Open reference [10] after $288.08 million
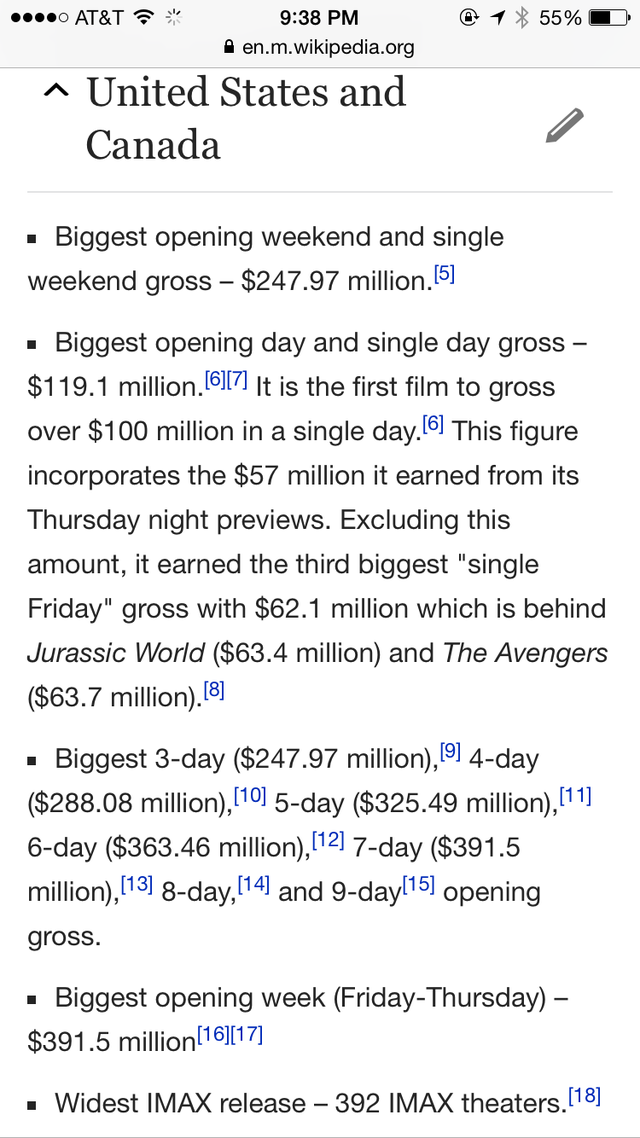 pyautogui.click(x=249, y=796)
